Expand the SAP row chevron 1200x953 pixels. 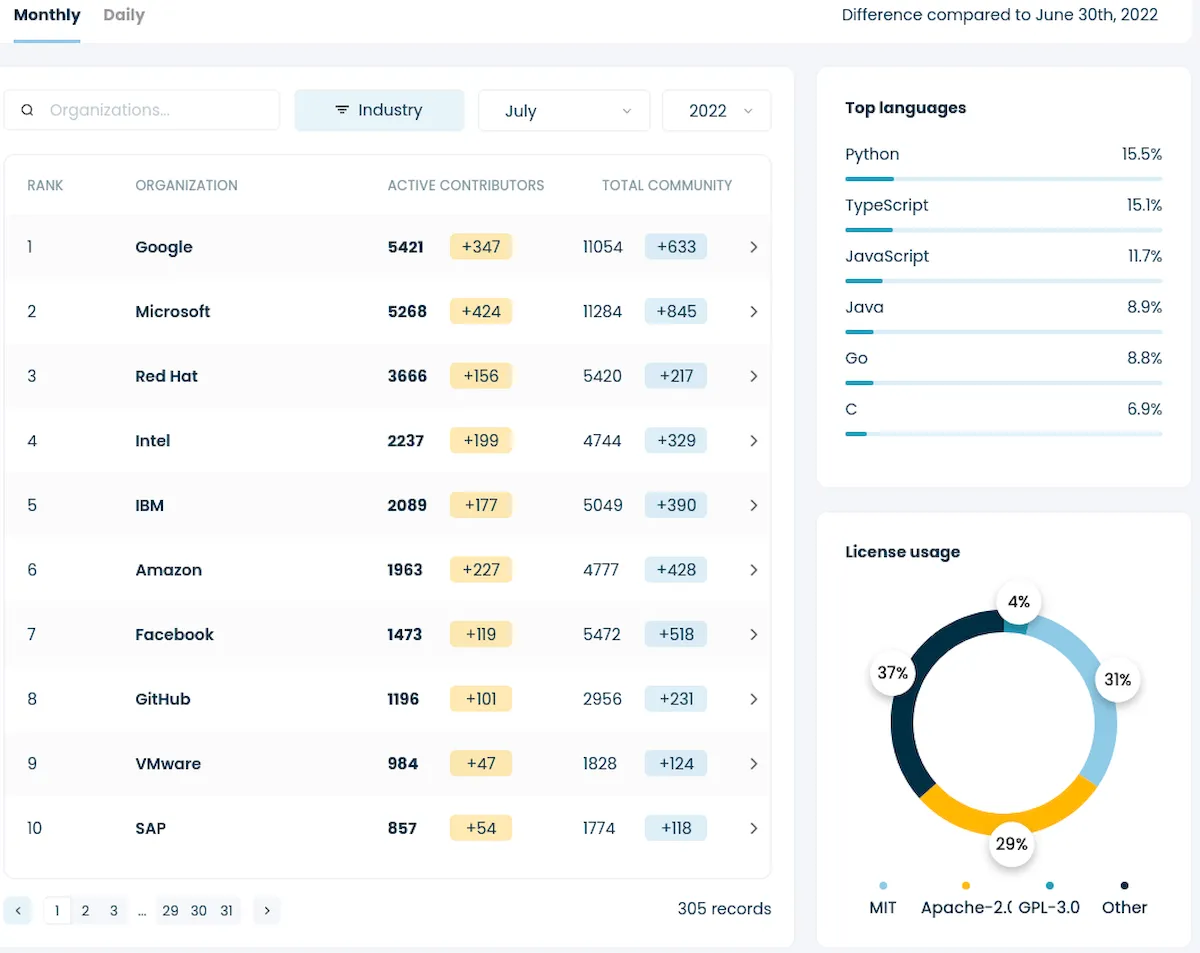coord(753,828)
